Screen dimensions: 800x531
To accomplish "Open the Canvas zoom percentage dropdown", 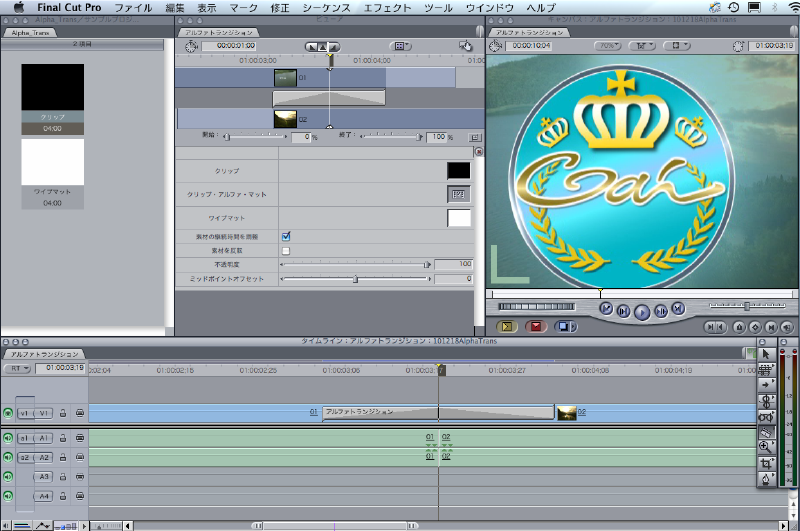I will coord(607,46).
